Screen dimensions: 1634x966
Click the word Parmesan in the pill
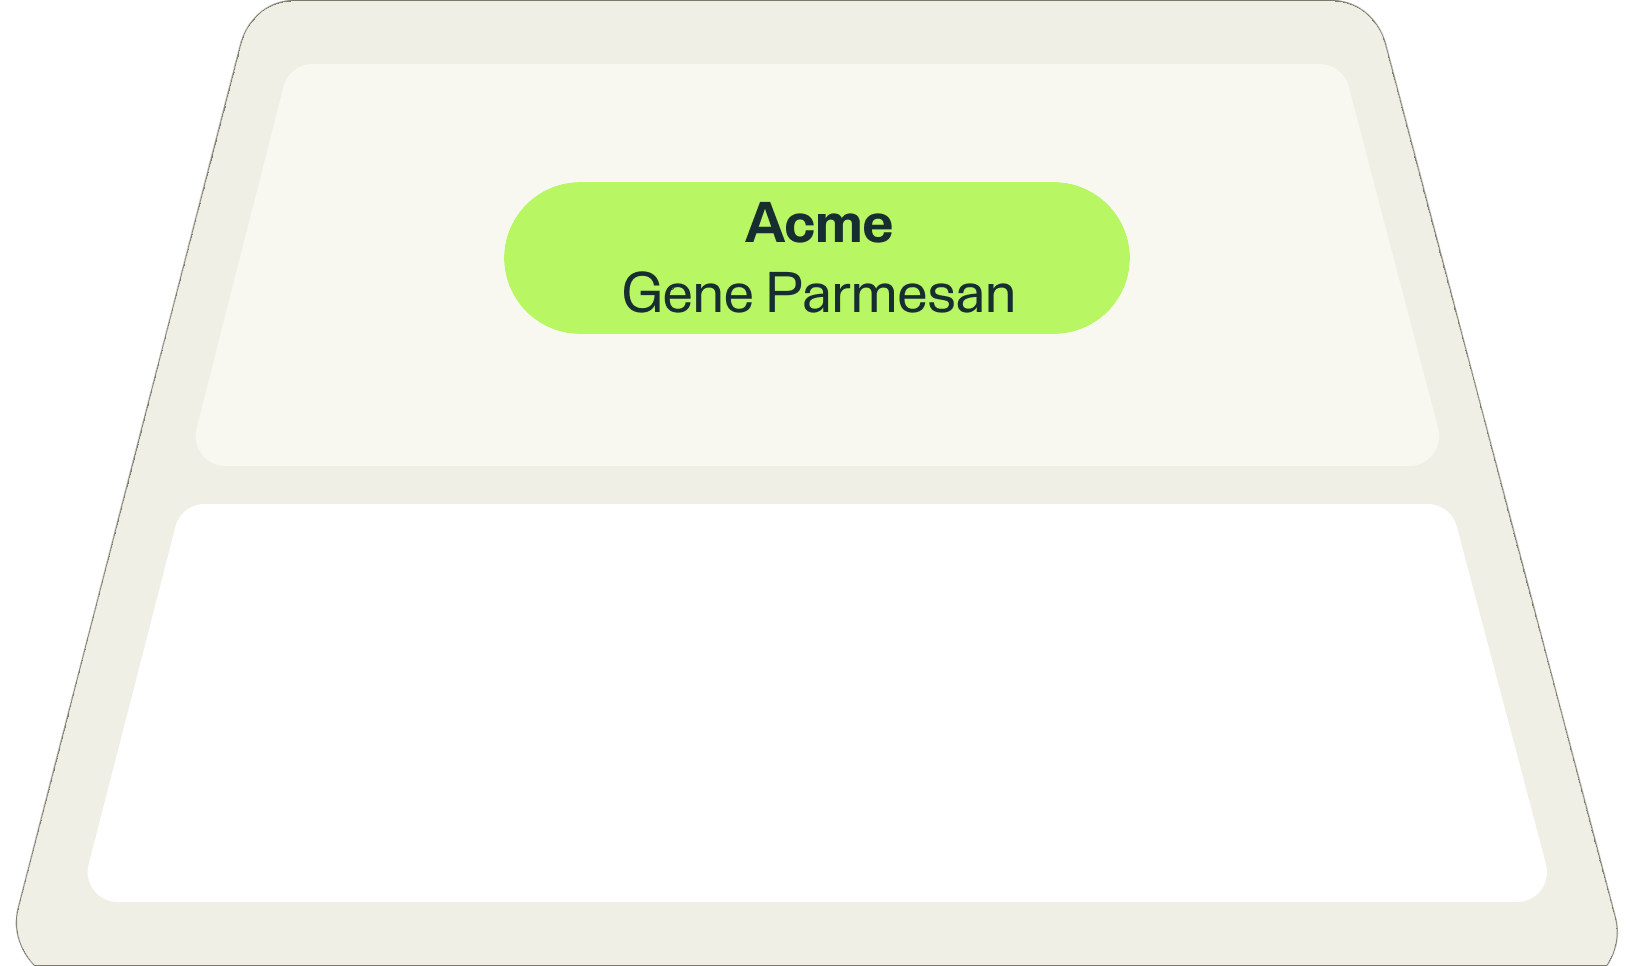(x=891, y=293)
